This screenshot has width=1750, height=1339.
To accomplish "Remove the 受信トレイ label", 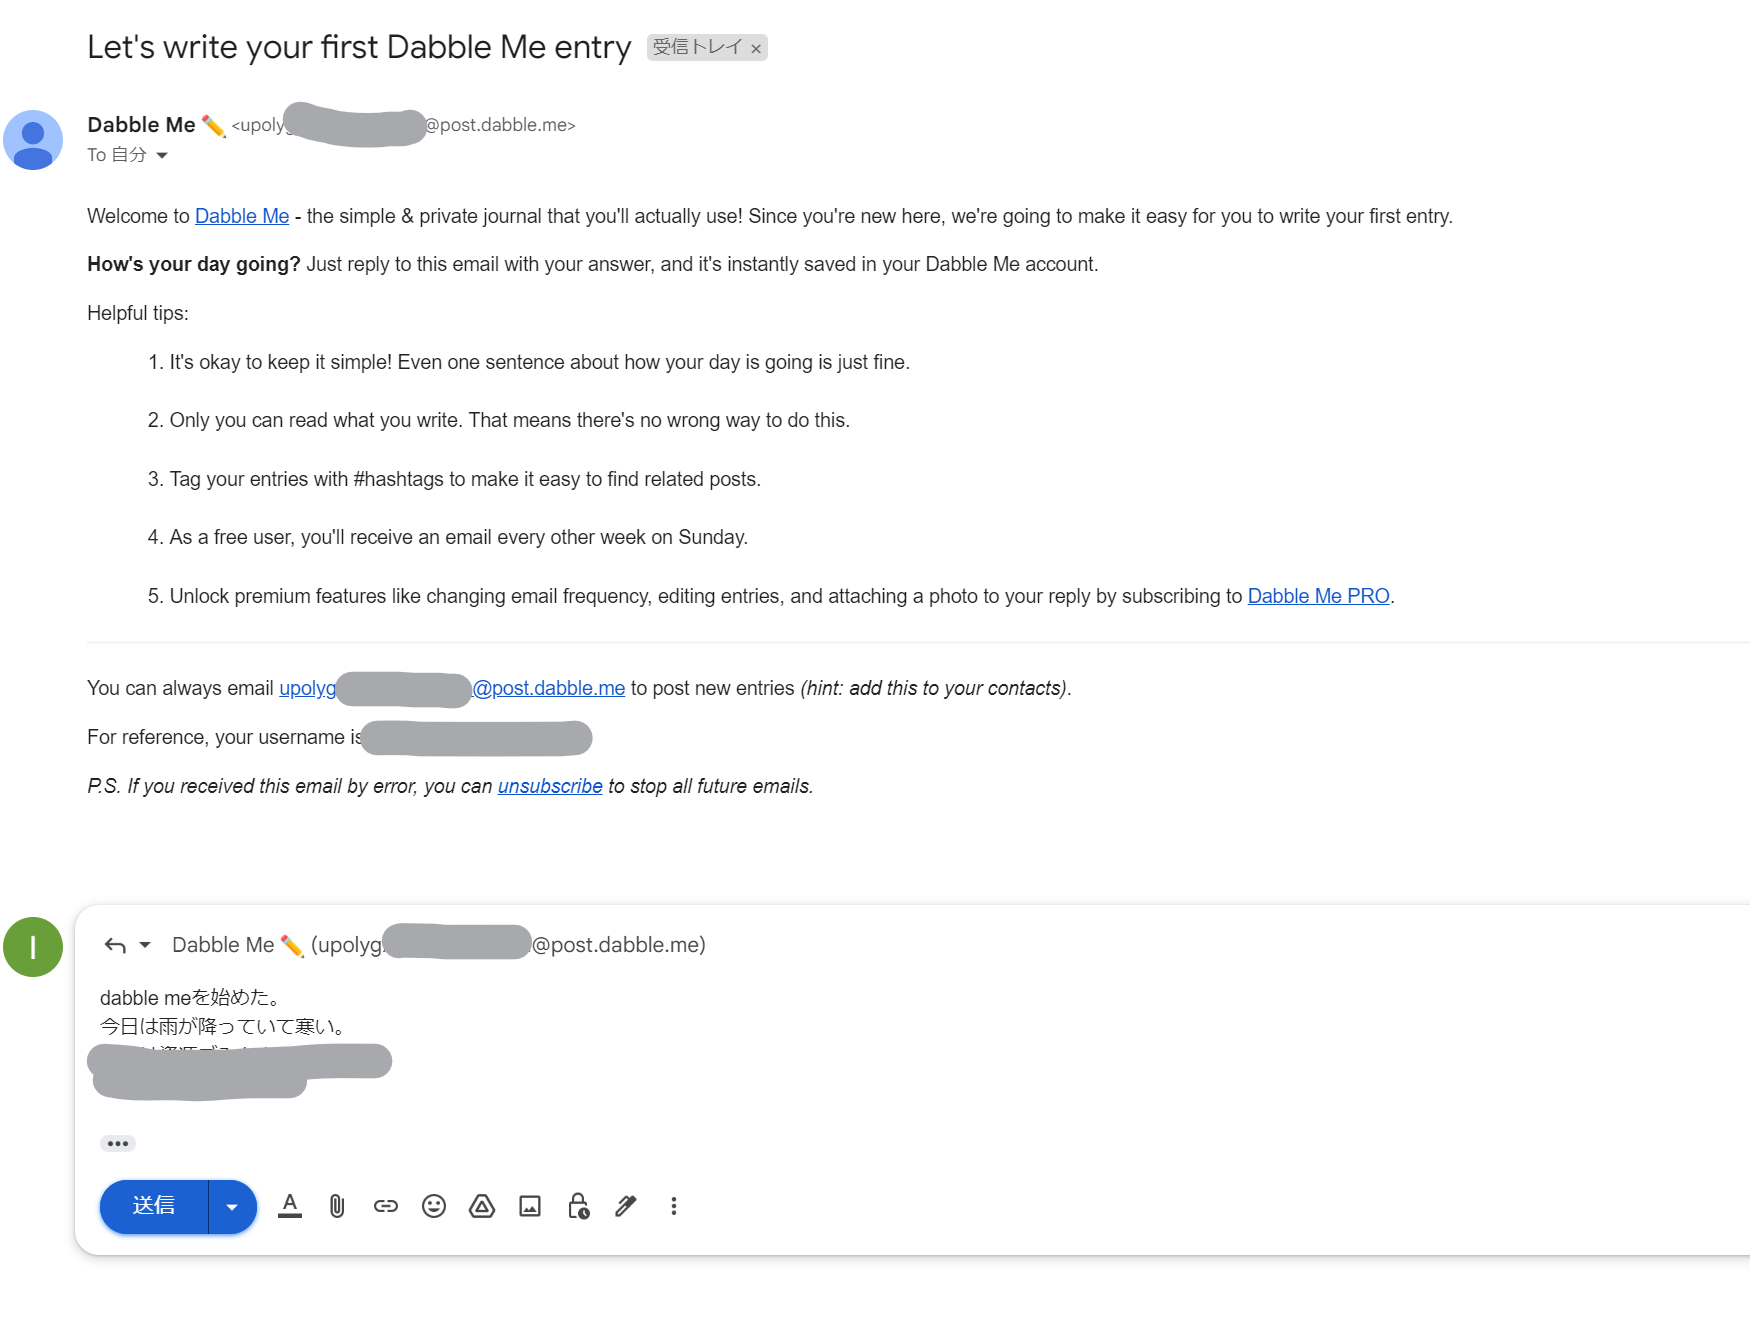I will (756, 48).
